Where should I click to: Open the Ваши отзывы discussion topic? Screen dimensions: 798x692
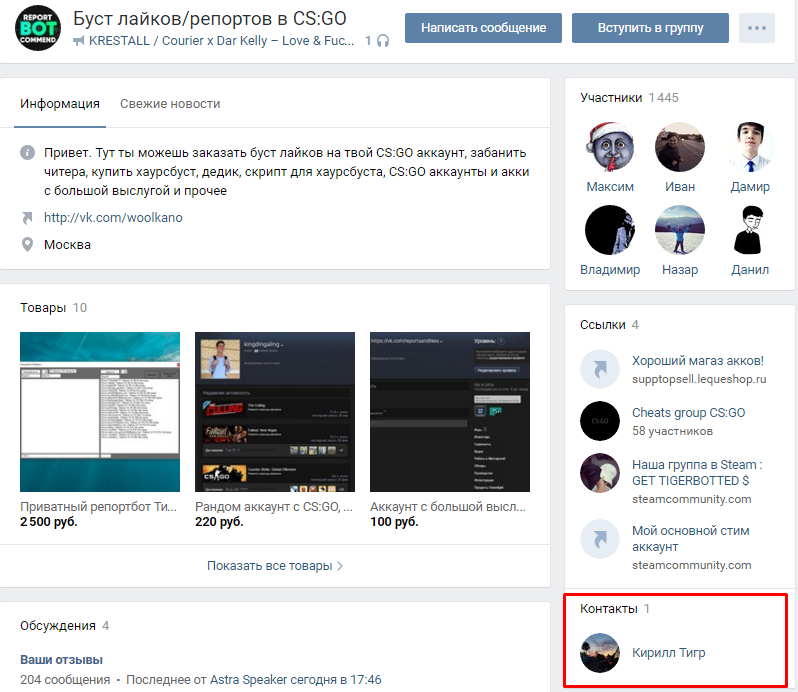point(62,660)
